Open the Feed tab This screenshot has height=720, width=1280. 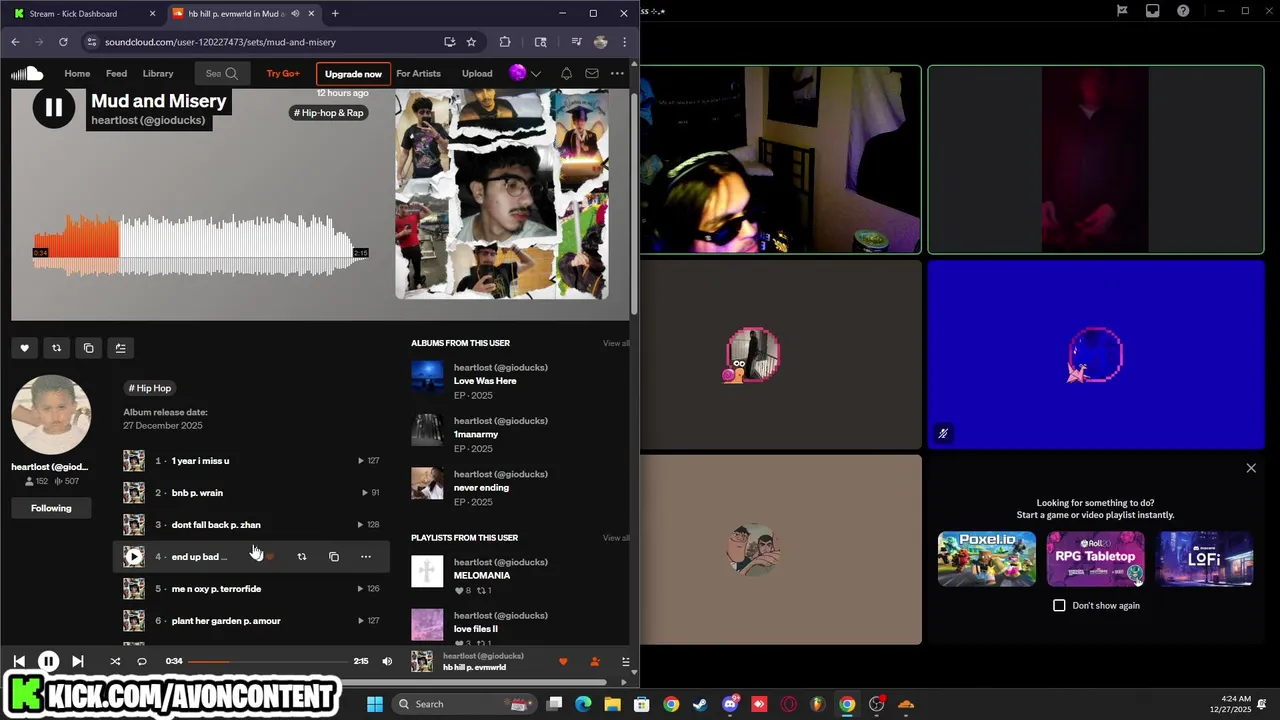pyautogui.click(x=116, y=73)
